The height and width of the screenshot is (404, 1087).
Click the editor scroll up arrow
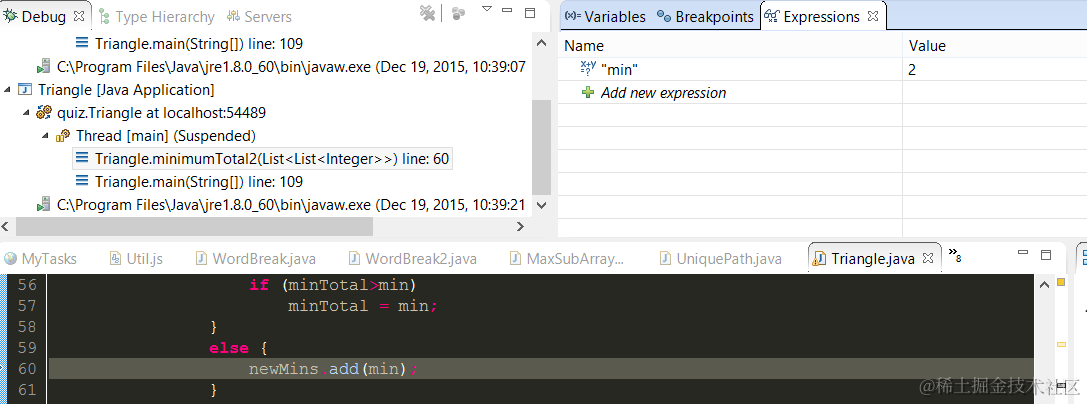[1043, 283]
